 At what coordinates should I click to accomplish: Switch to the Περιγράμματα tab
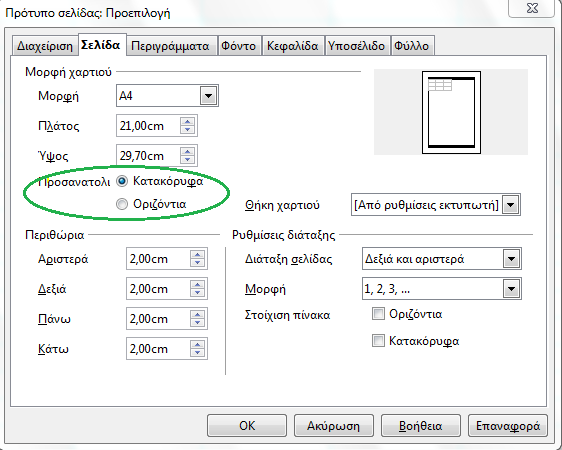tap(170, 46)
